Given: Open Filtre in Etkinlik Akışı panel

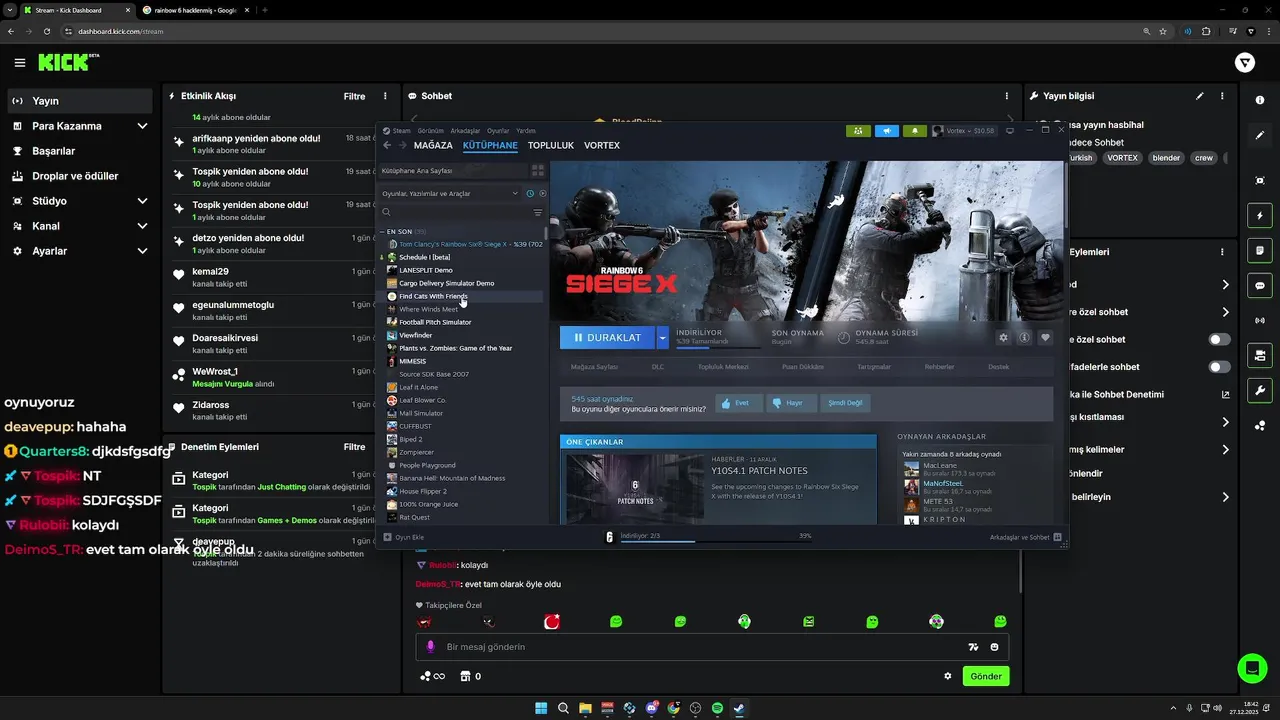Looking at the screenshot, I should pyautogui.click(x=354, y=96).
